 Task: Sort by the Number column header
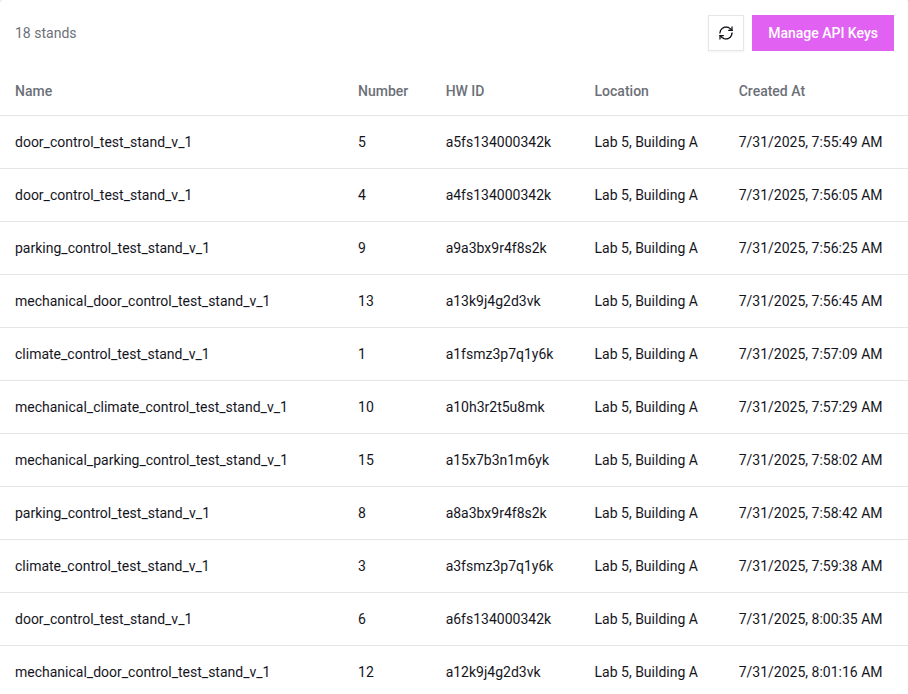point(383,91)
